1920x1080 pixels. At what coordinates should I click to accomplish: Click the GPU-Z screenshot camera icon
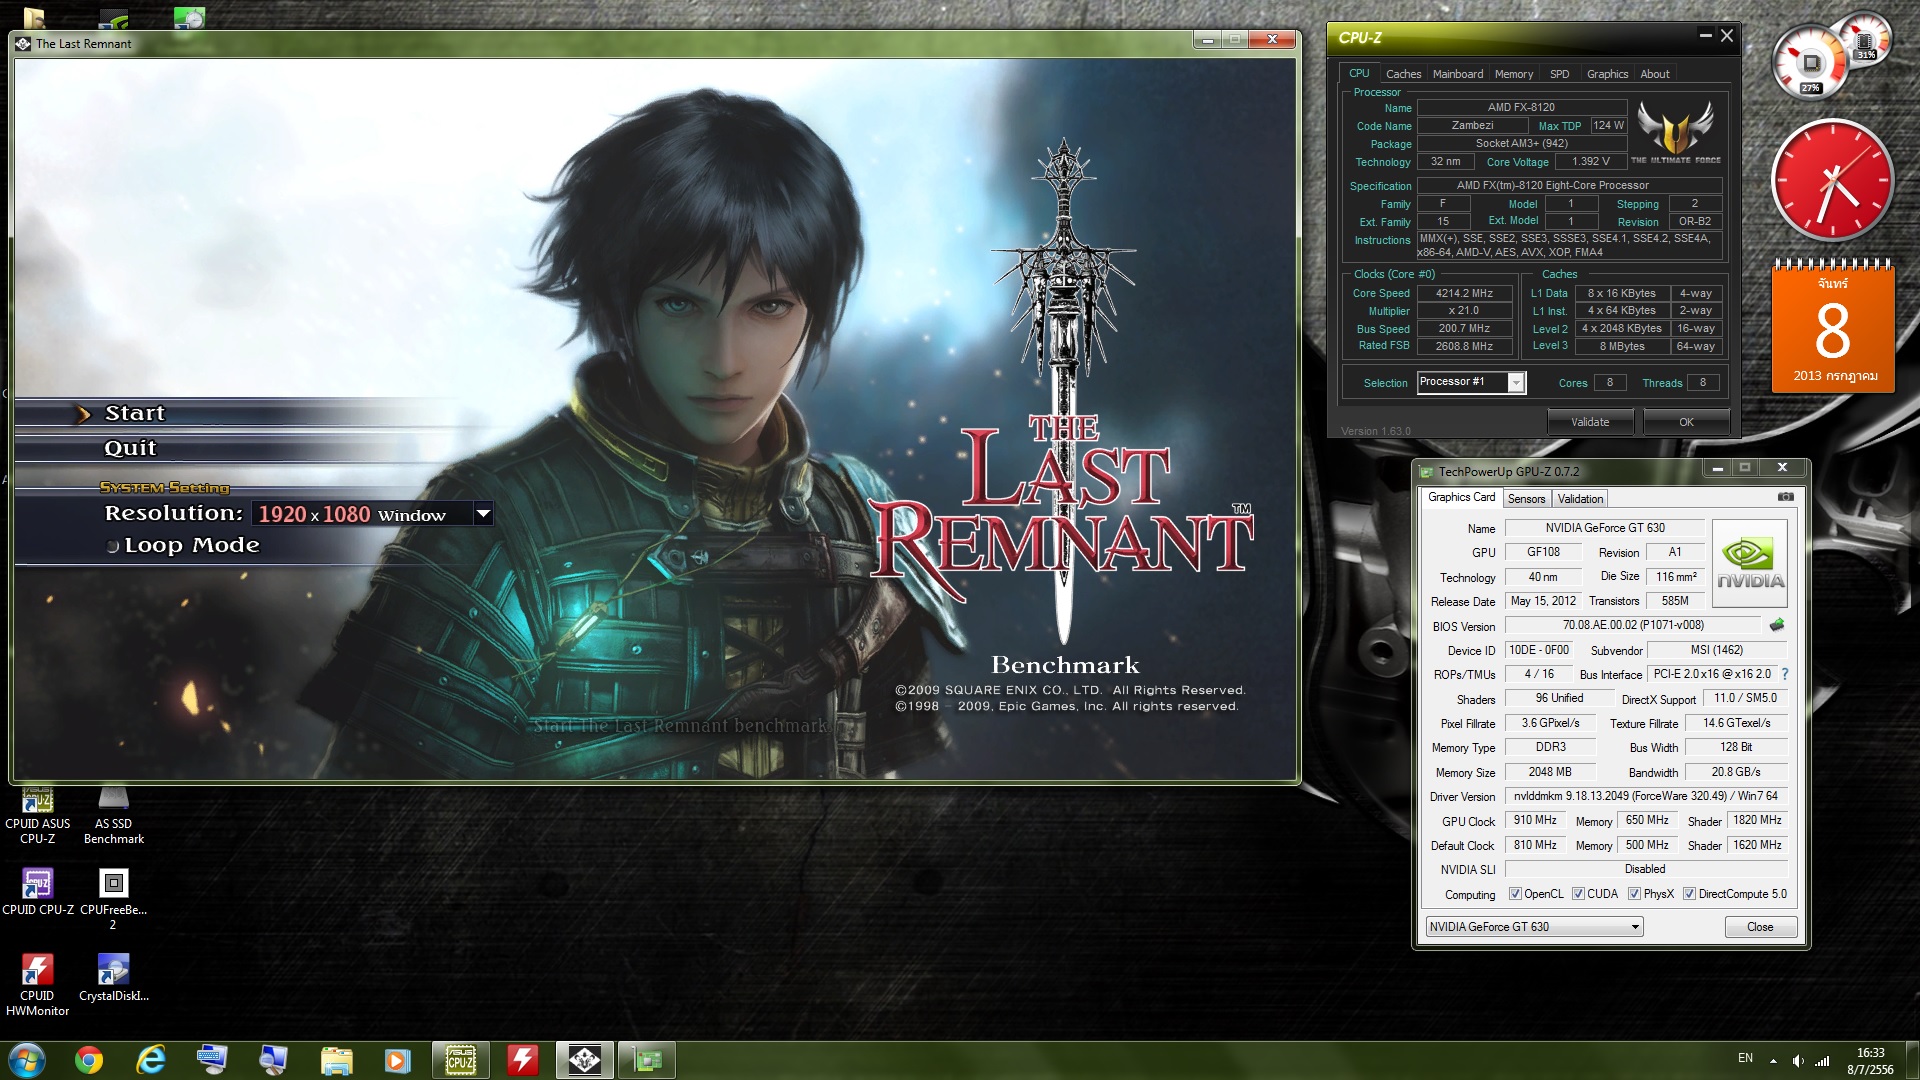click(1785, 497)
